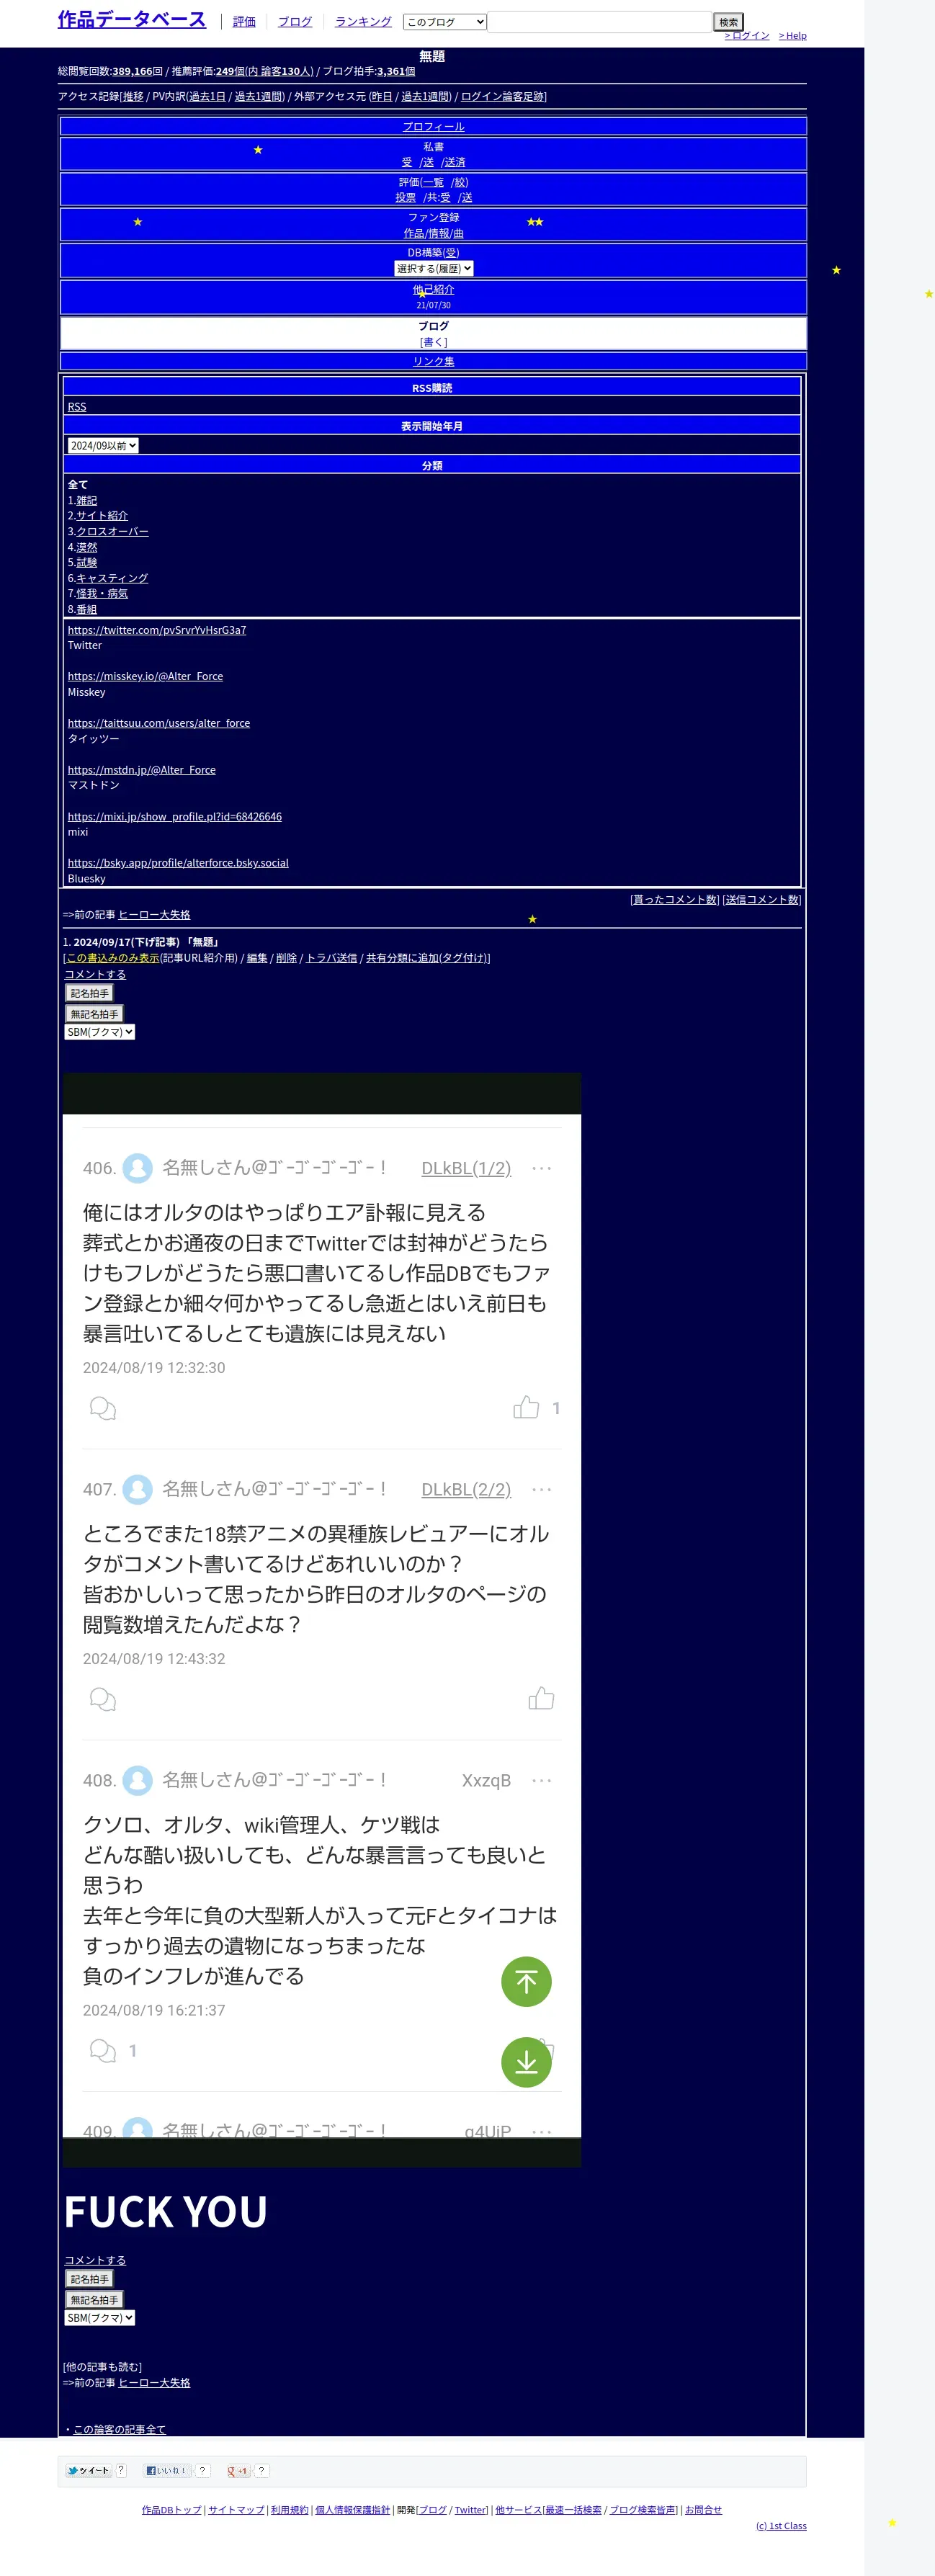This screenshot has height=2576, width=935.
Task: Open the three-dot menu on comment 406
Action: 541,1168
